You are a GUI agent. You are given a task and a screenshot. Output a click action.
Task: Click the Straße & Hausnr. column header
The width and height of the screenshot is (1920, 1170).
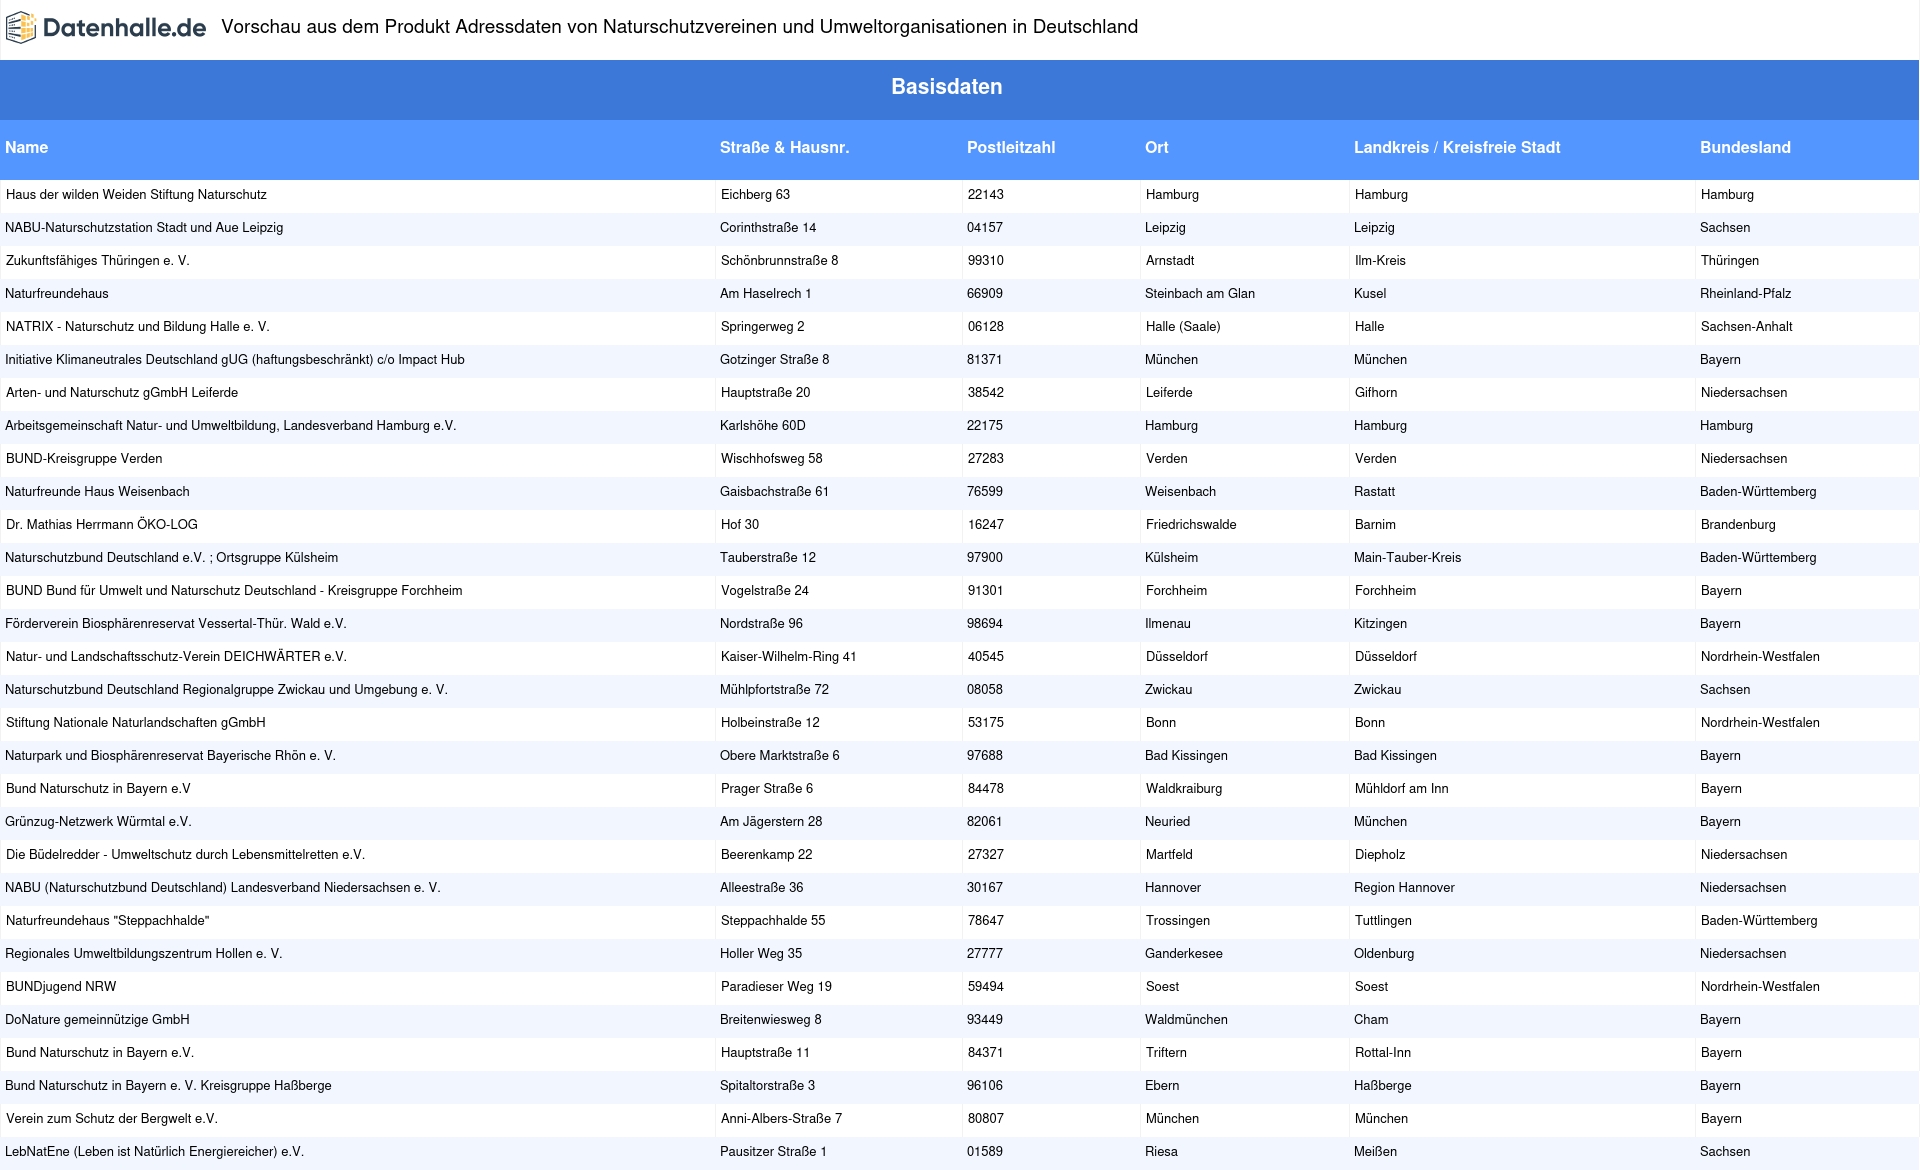(x=784, y=148)
